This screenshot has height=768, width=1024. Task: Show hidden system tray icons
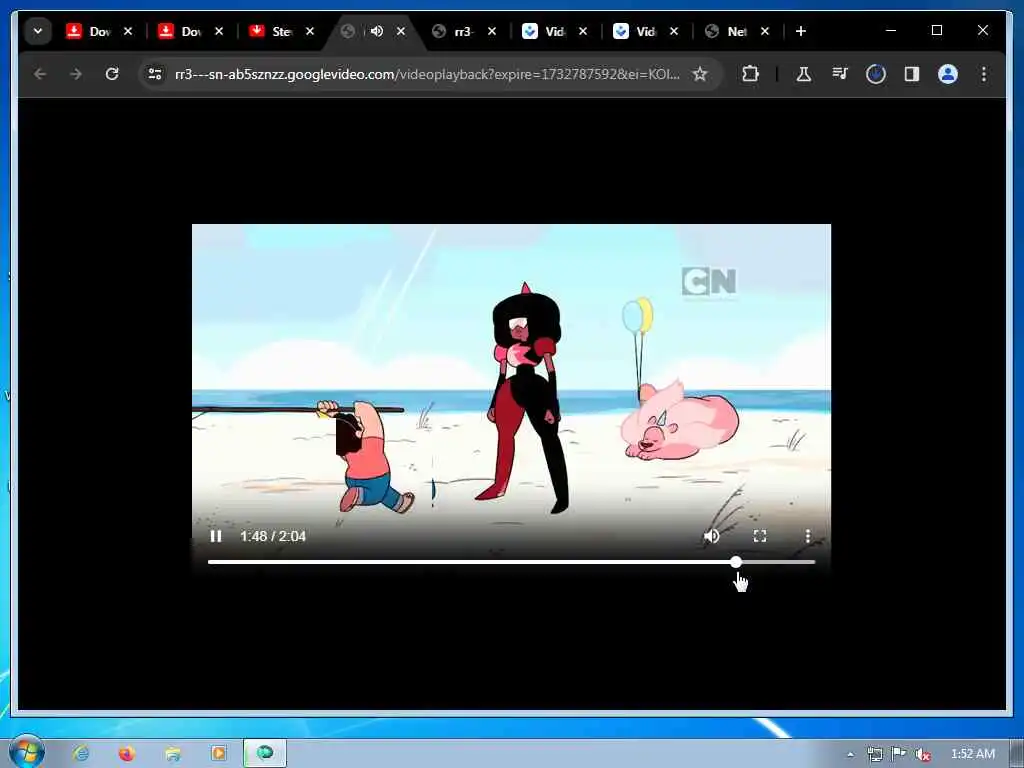coord(850,754)
